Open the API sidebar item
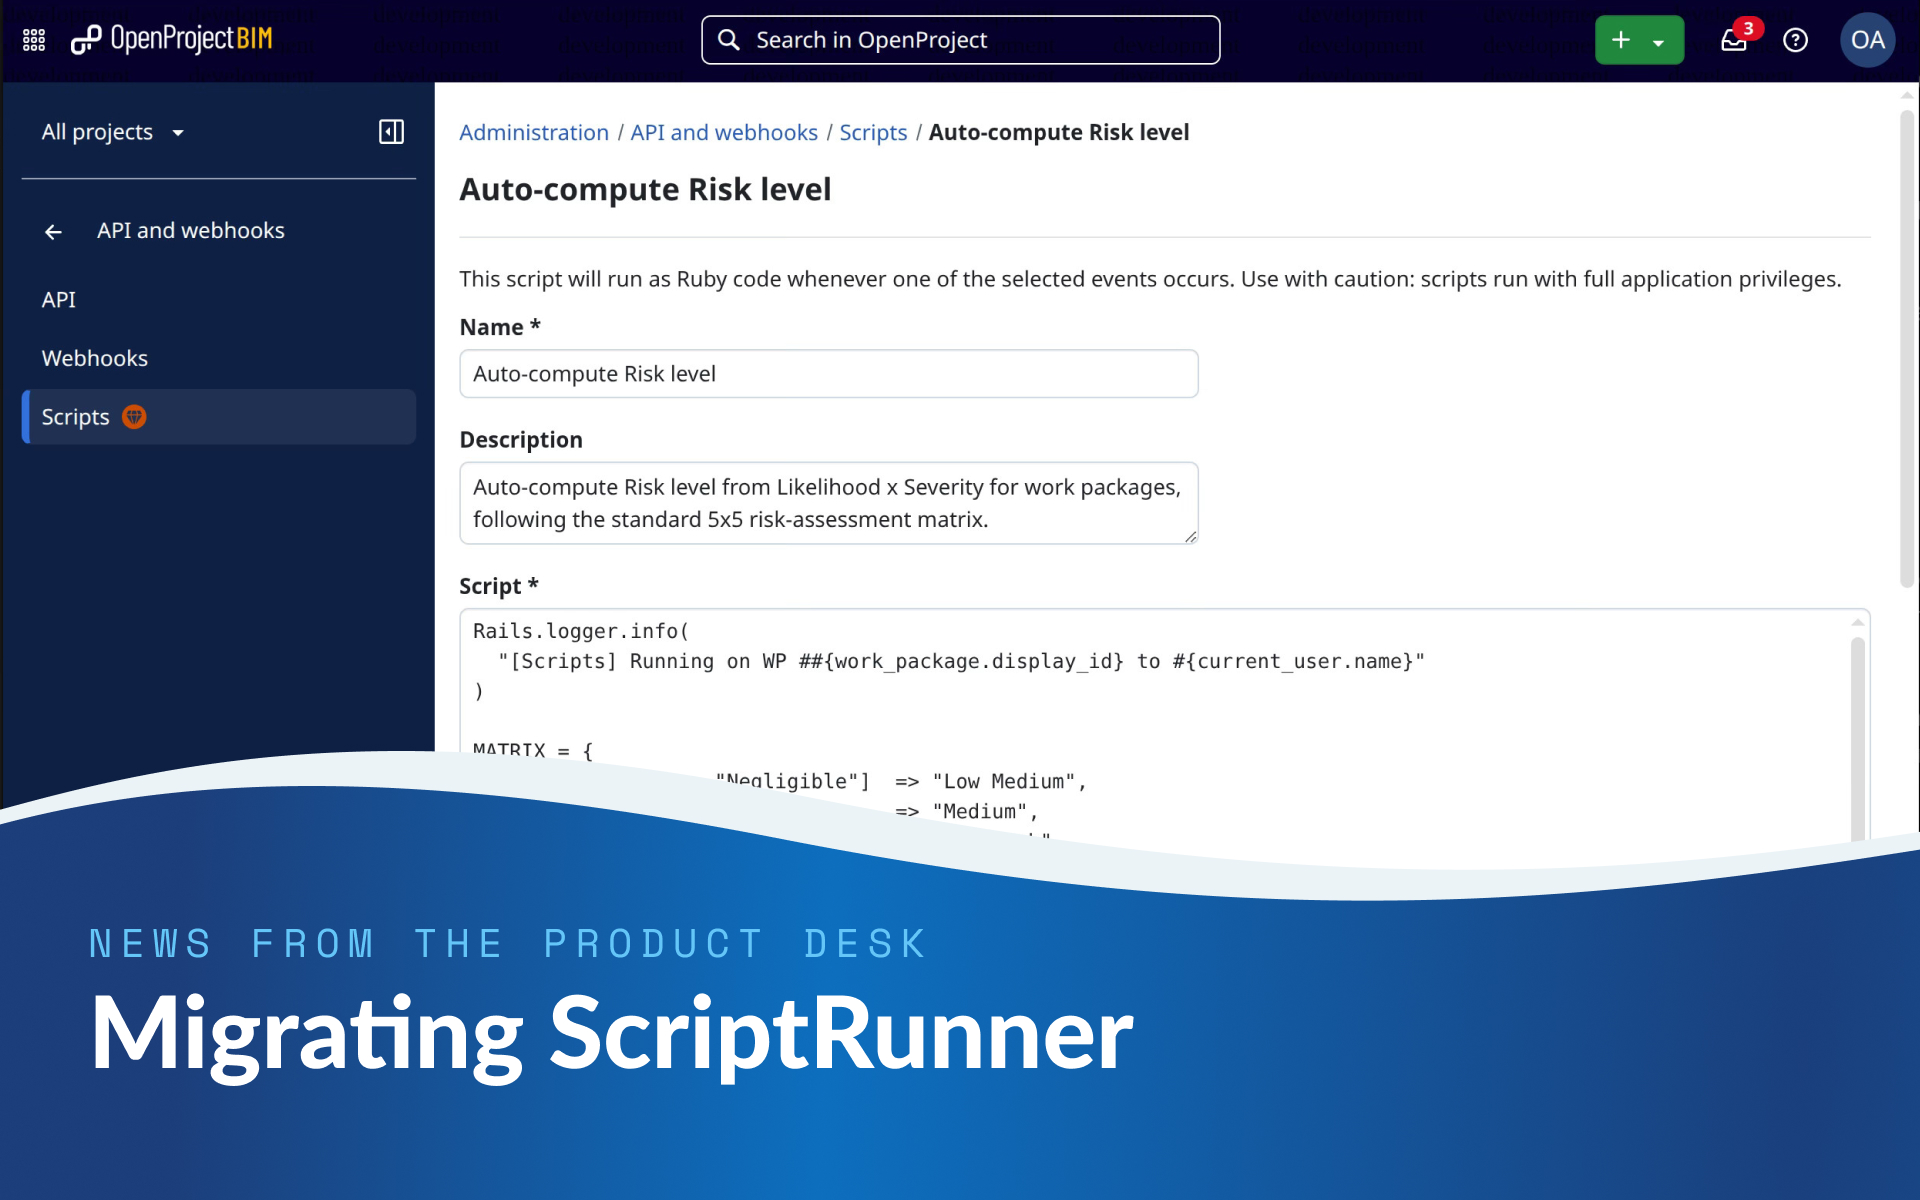This screenshot has width=1920, height=1200. tap(218, 300)
